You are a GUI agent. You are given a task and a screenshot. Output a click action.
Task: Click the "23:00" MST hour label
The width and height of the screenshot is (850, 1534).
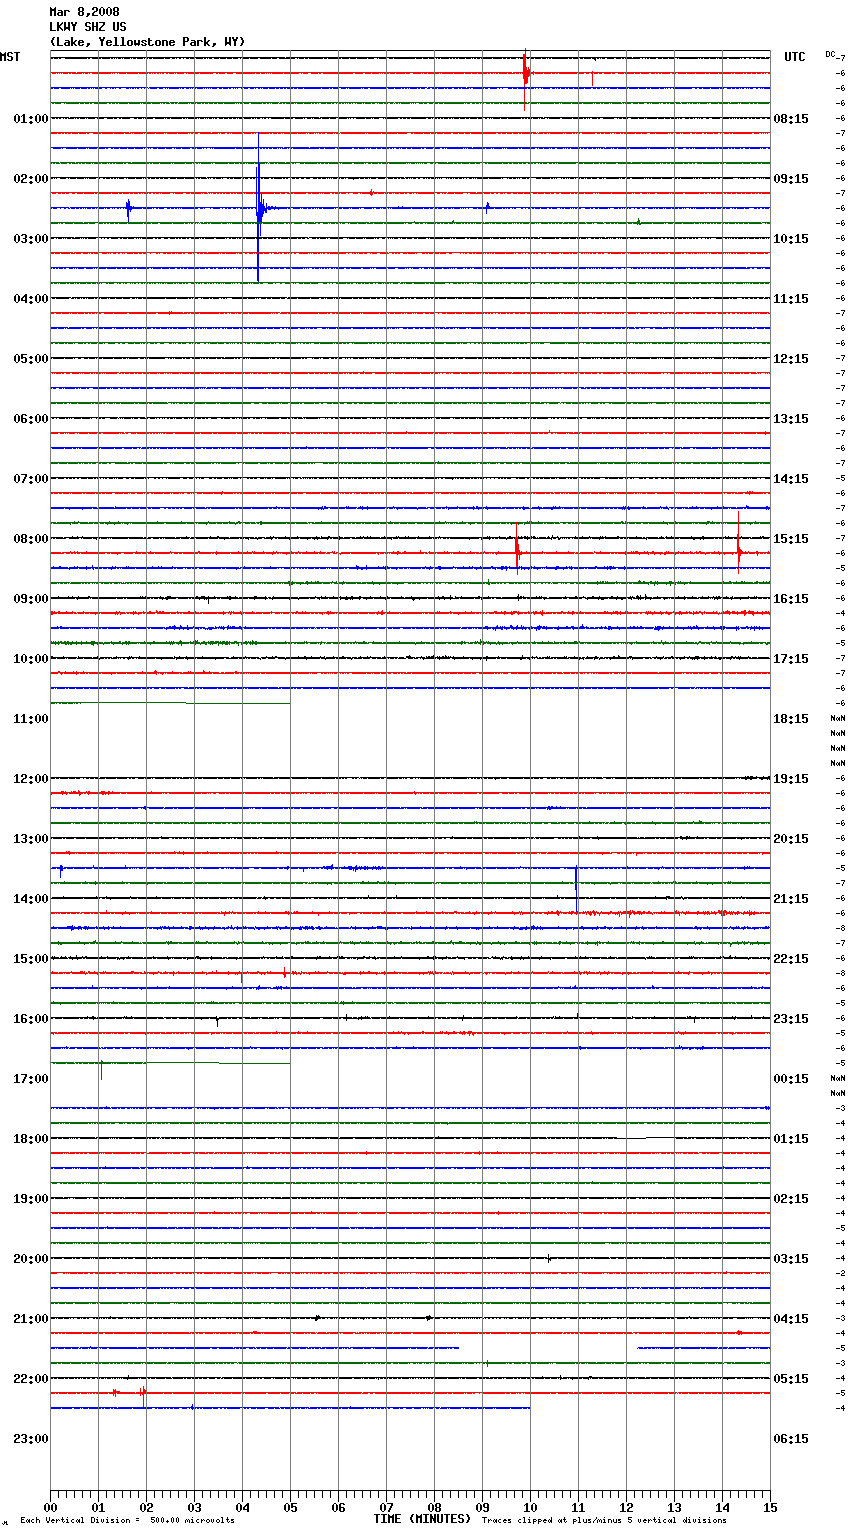[31, 1439]
